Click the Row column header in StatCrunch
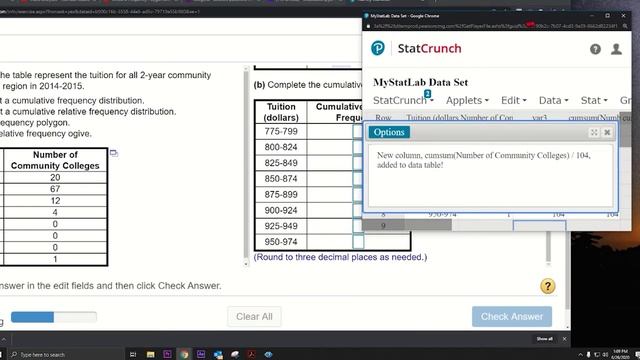 pyautogui.click(x=383, y=117)
